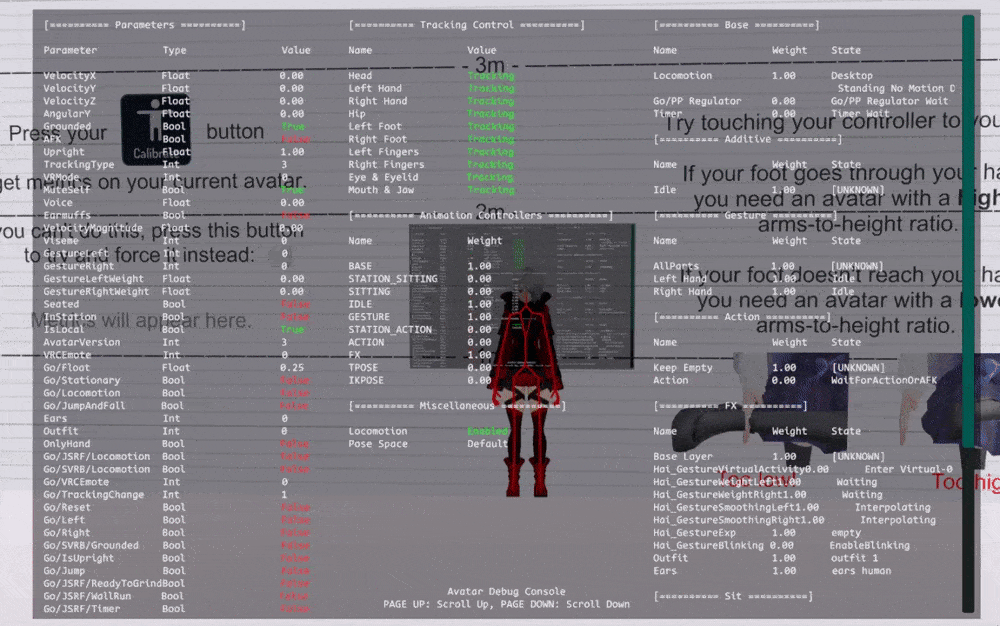Screen dimensions: 1000x626
Task: Expand the Sit section
Action: tap(734, 595)
